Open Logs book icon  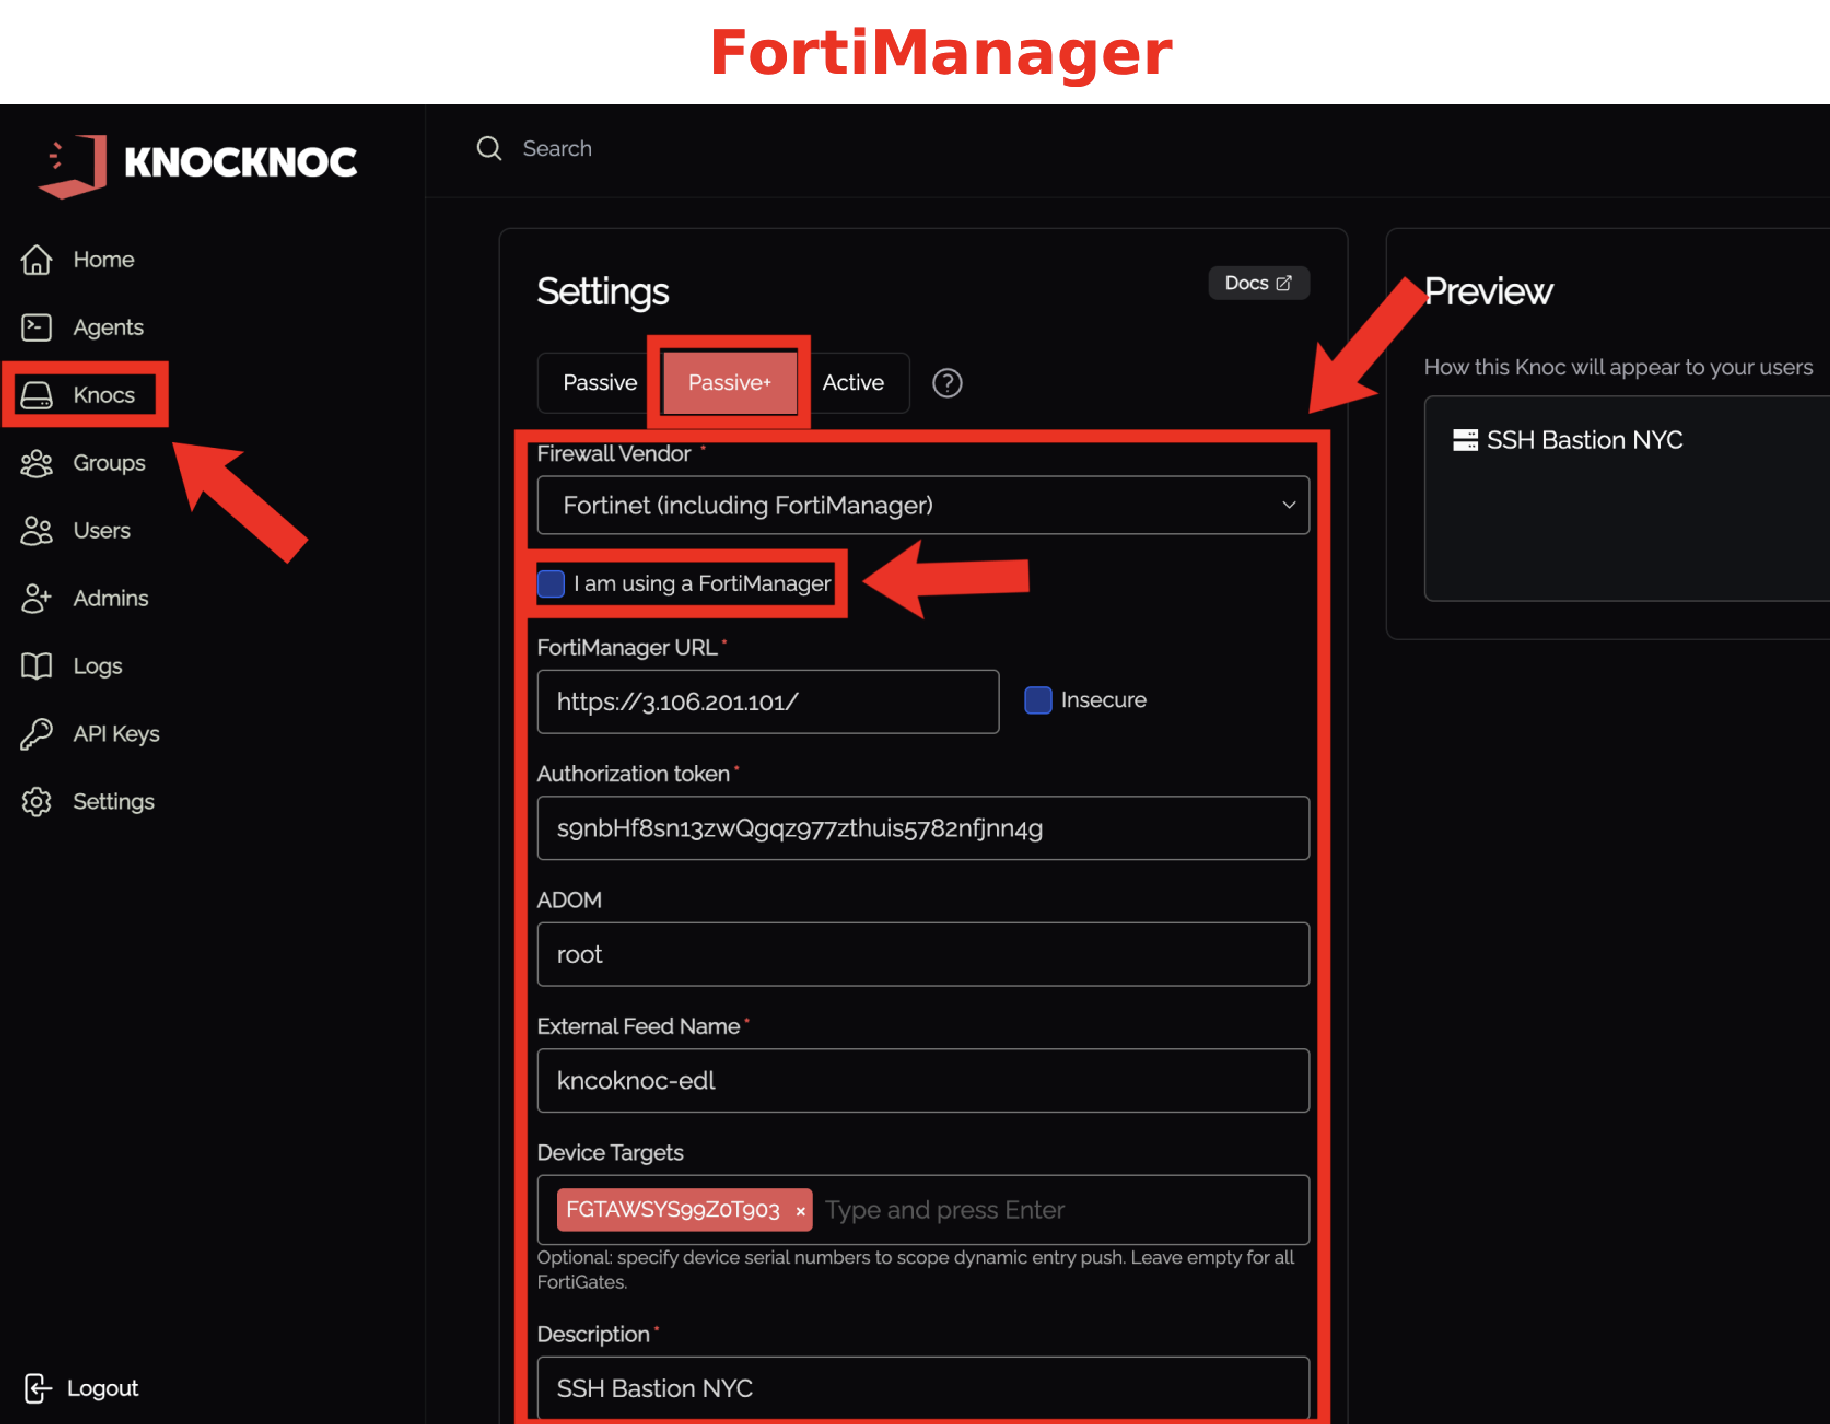37,666
